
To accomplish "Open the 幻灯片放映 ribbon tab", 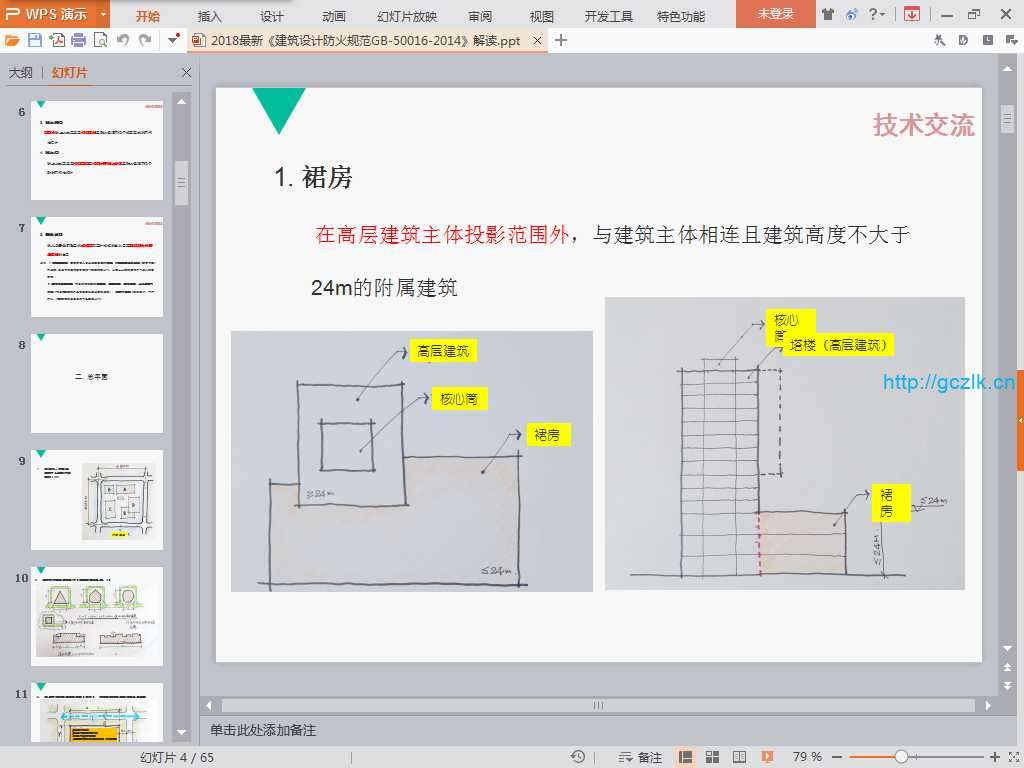I will click(407, 16).
